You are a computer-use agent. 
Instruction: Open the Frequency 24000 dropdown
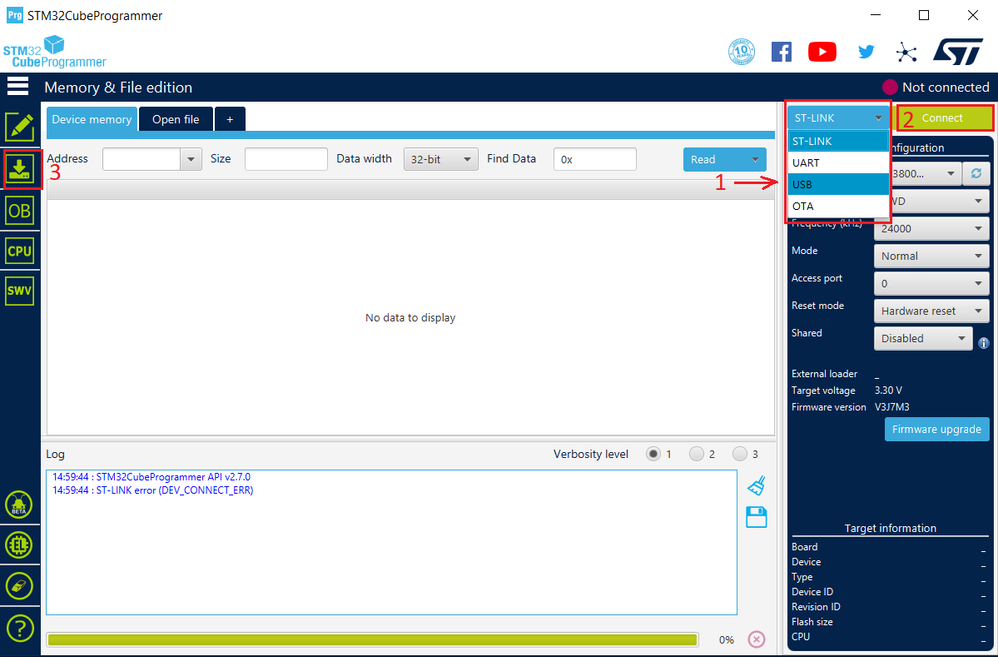point(932,229)
